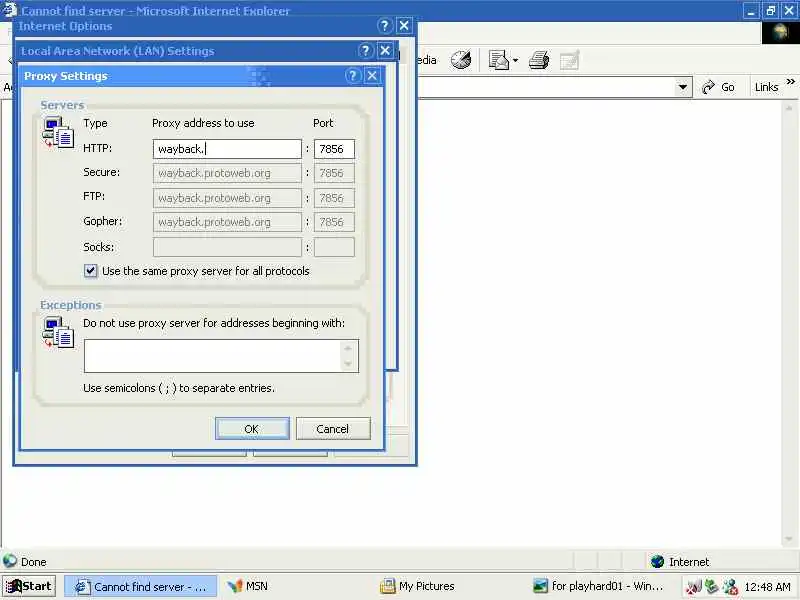Click the Exceptions section computer icon
The image size is (800, 600).
coord(58,333)
